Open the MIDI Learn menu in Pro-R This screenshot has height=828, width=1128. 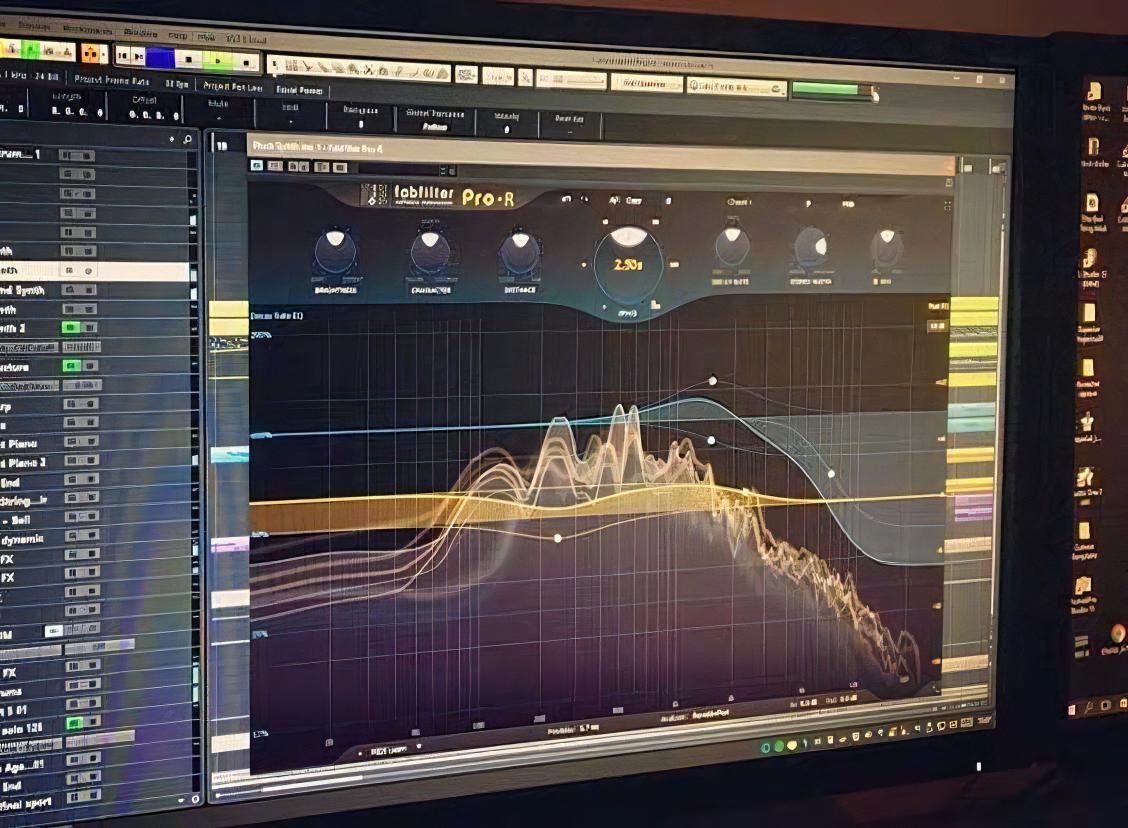pyautogui.click(x=388, y=751)
